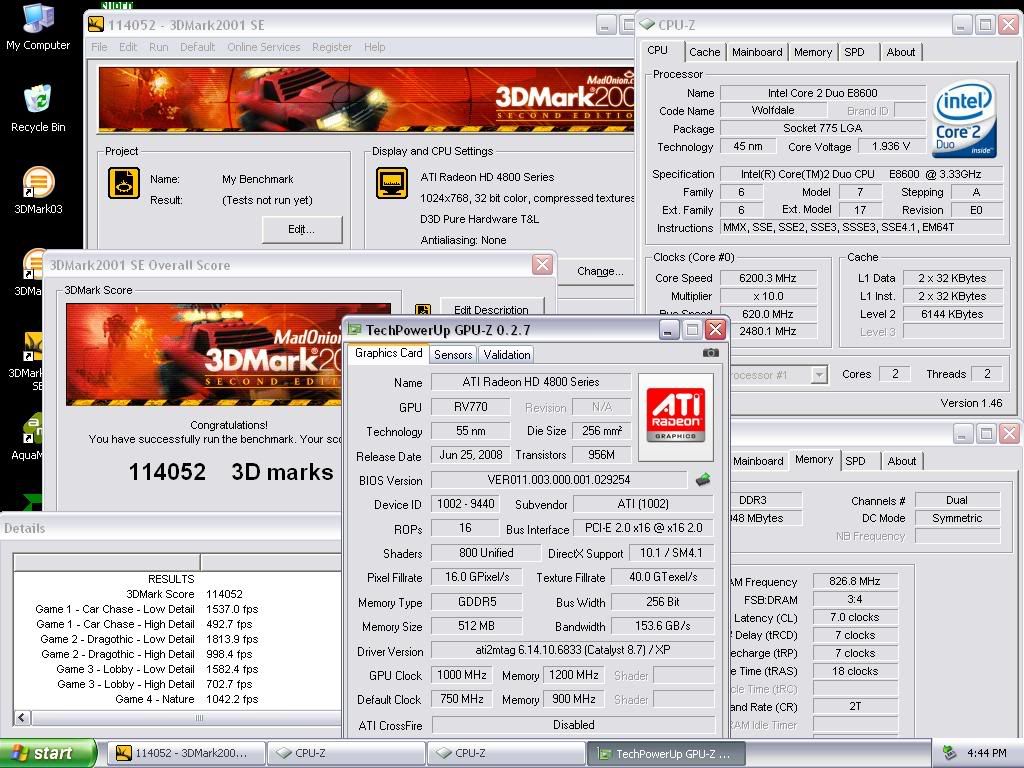Click the system tray network icon
The height and width of the screenshot is (768, 1024).
click(x=950, y=753)
